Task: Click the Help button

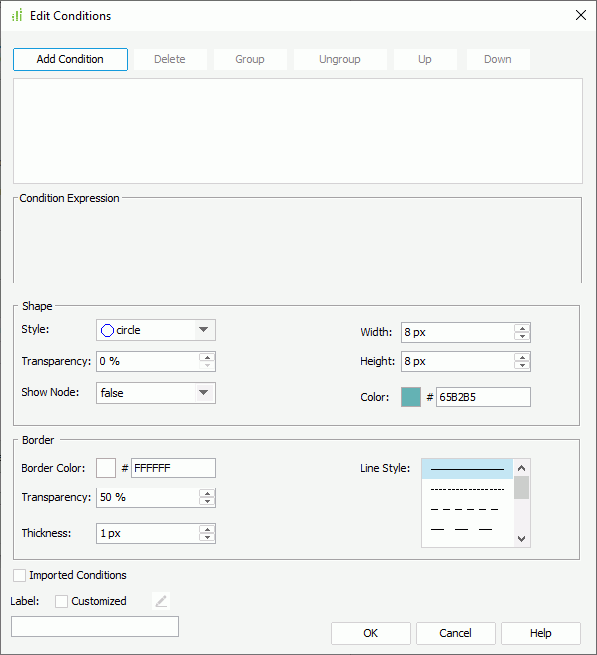Action: coord(541,633)
